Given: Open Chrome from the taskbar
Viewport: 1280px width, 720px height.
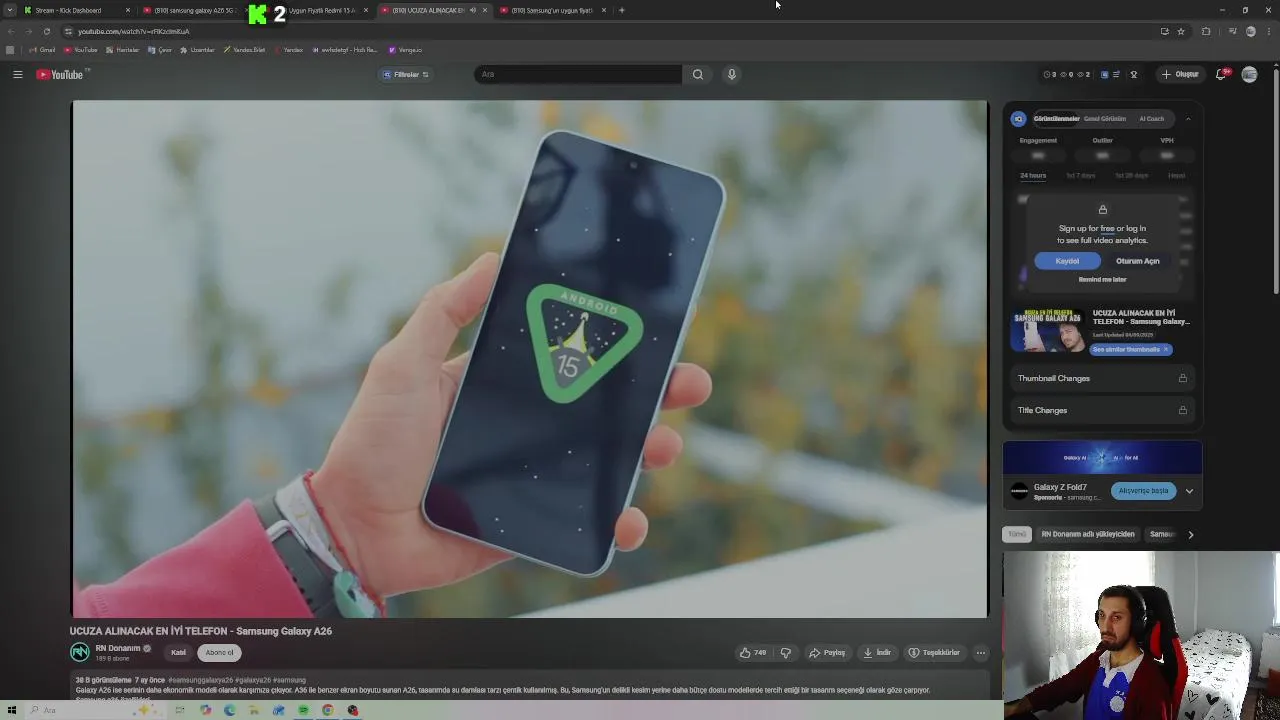Looking at the screenshot, I should (328, 710).
